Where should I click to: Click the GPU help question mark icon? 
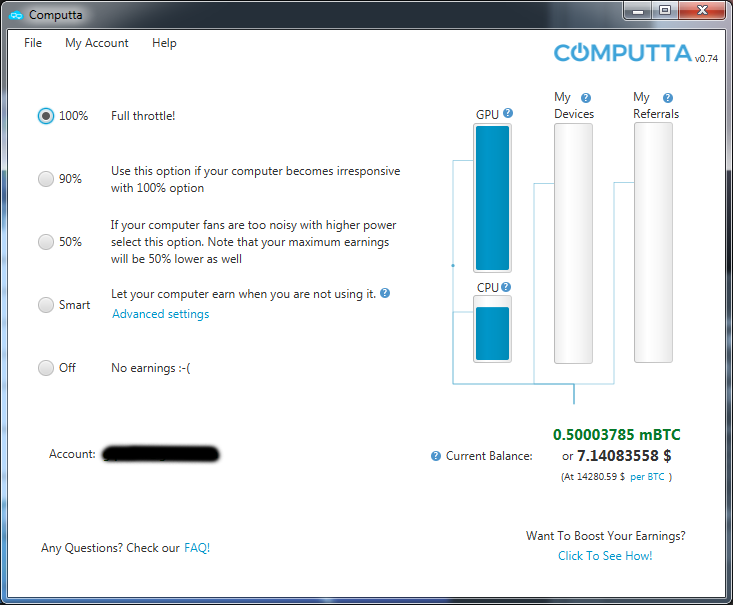pos(508,113)
